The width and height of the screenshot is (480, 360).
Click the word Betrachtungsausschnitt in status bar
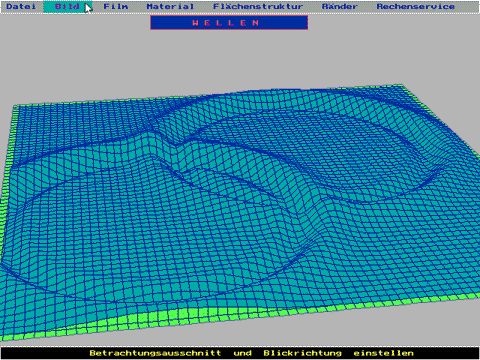[155, 353]
